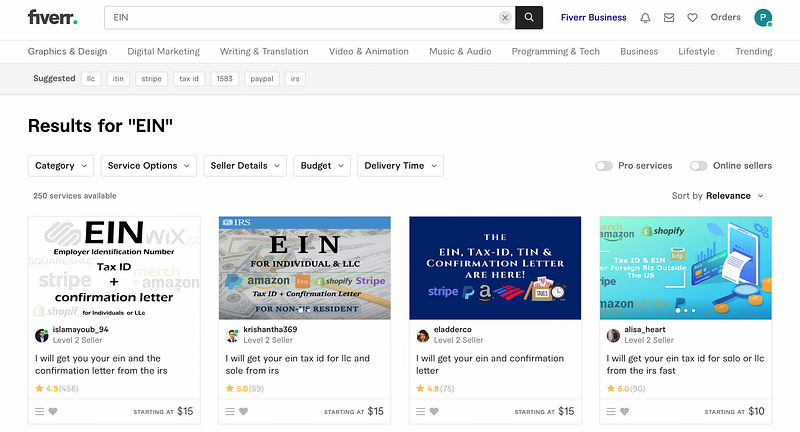This screenshot has height=432, width=800.
Task: Expand the Seller Details filter
Action: click(245, 166)
